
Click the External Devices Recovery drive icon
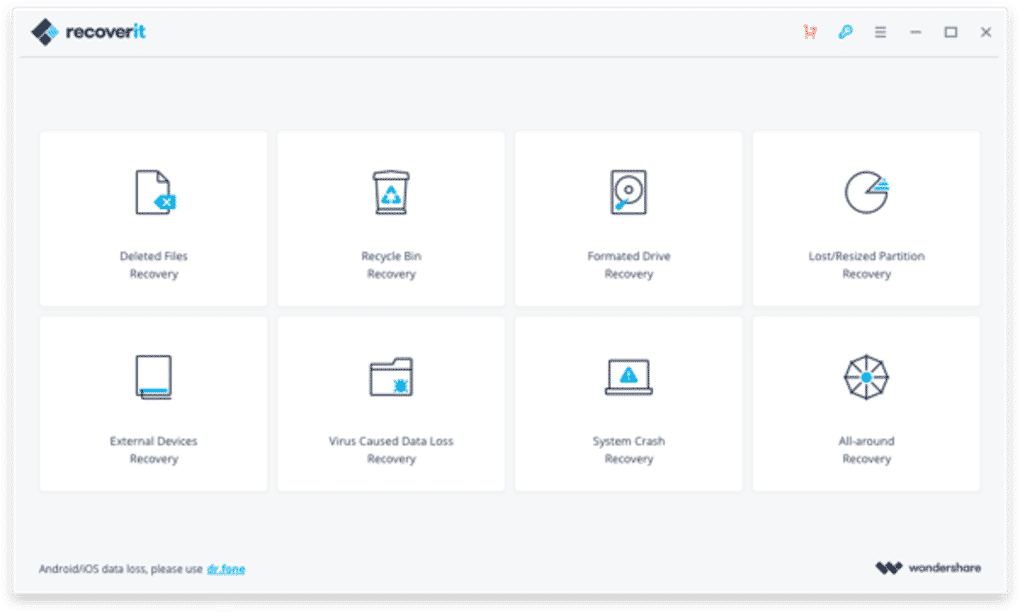pos(153,377)
